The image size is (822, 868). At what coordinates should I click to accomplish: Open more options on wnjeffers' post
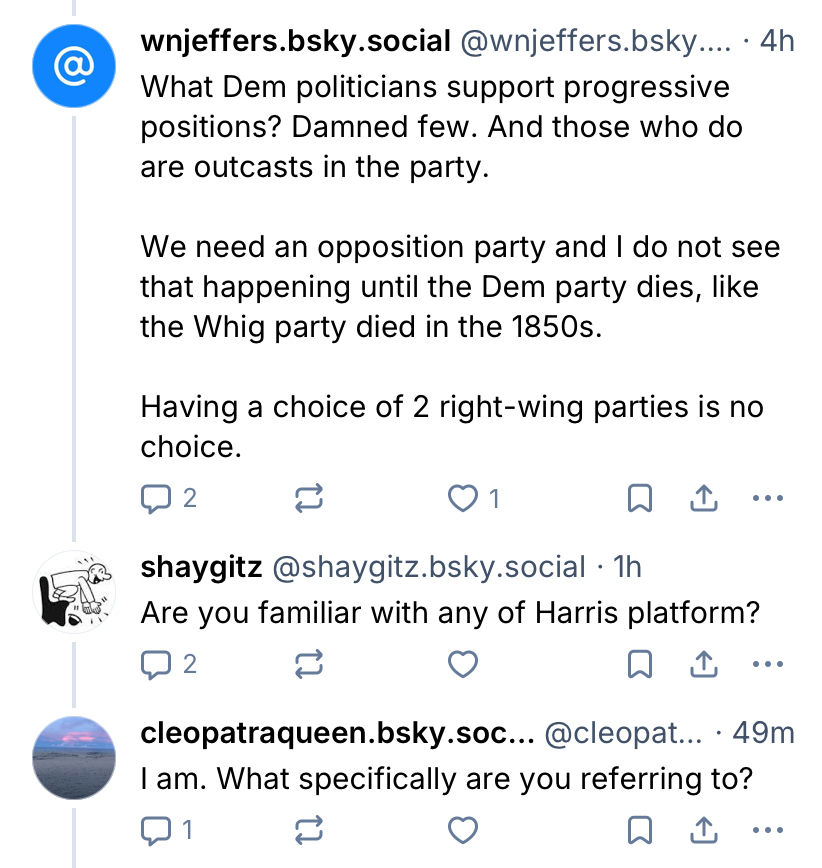pyautogui.click(x=767, y=497)
